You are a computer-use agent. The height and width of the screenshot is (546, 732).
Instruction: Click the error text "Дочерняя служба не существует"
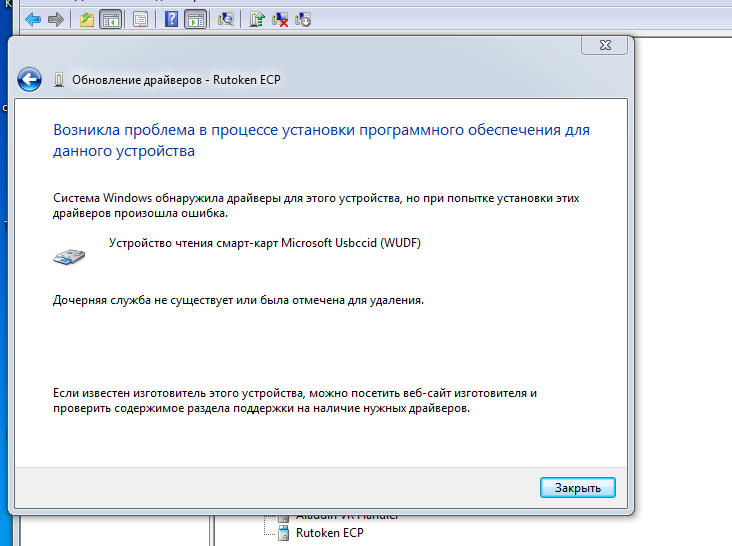143,300
